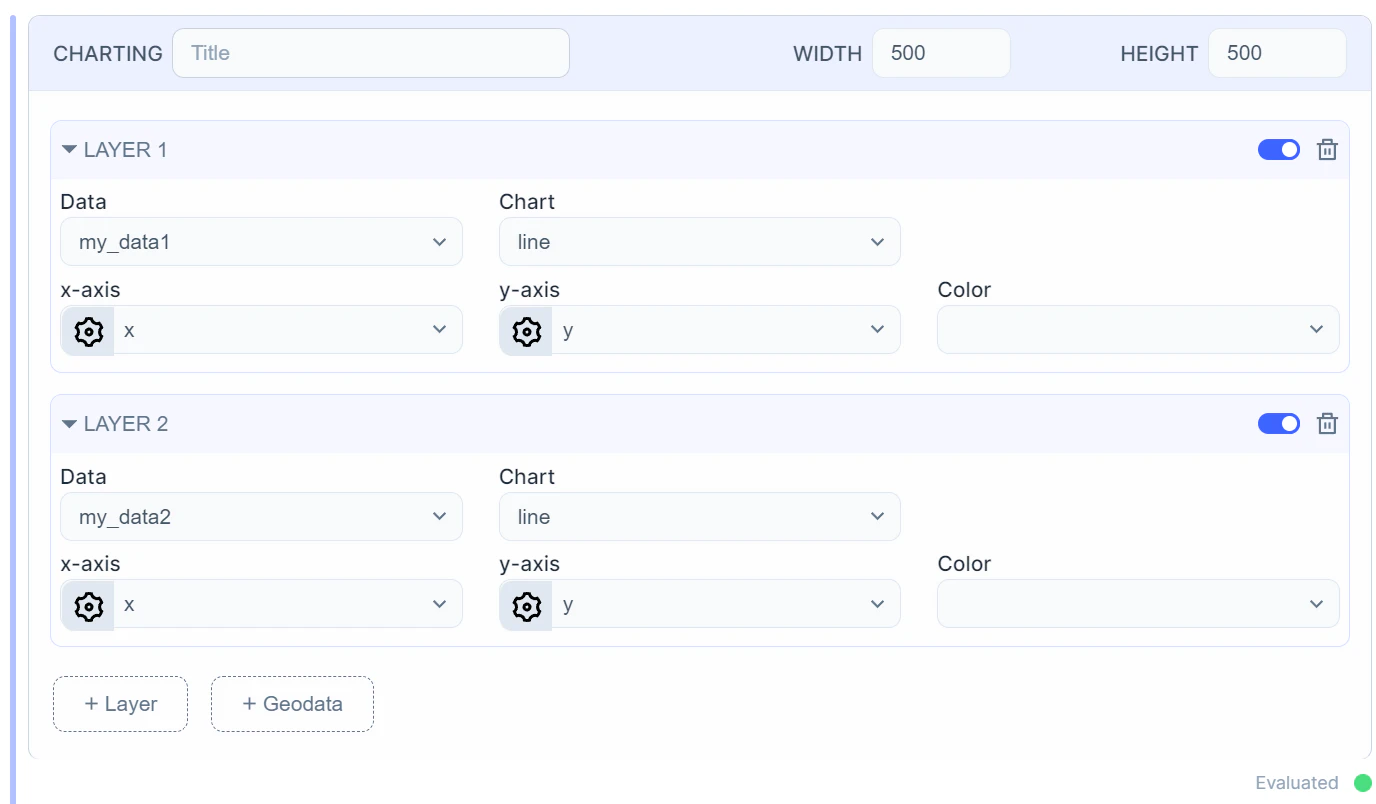Image resolution: width=1376 pixels, height=804 pixels.
Task: Open Layer 2 x-axis settings gear
Action: click(89, 605)
